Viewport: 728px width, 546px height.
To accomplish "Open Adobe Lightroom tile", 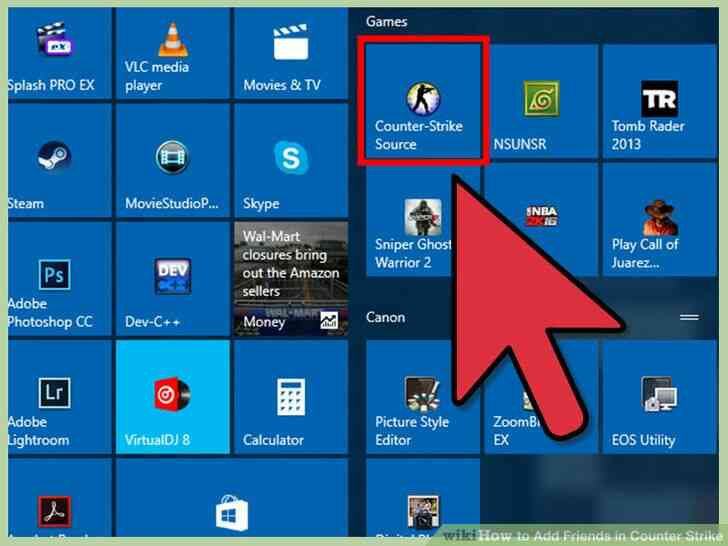I will (x=59, y=397).
